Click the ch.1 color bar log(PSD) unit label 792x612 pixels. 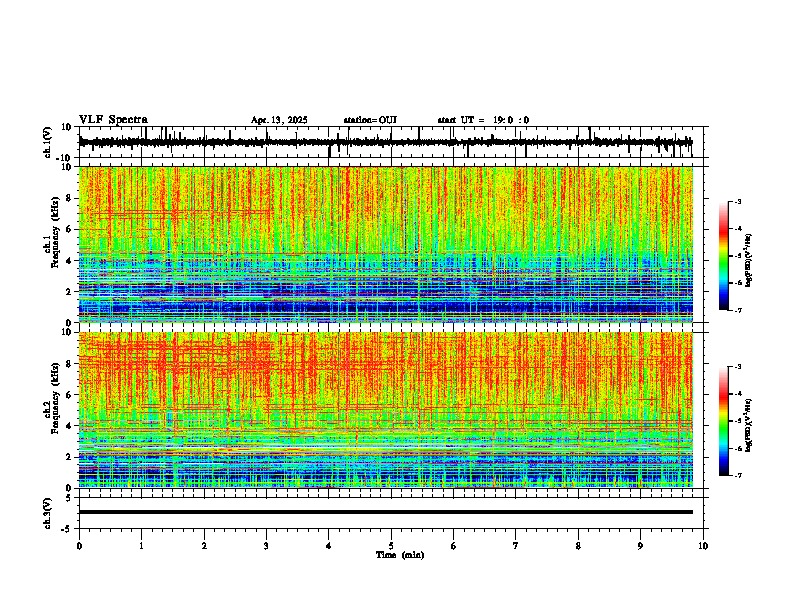[x=749, y=261]
